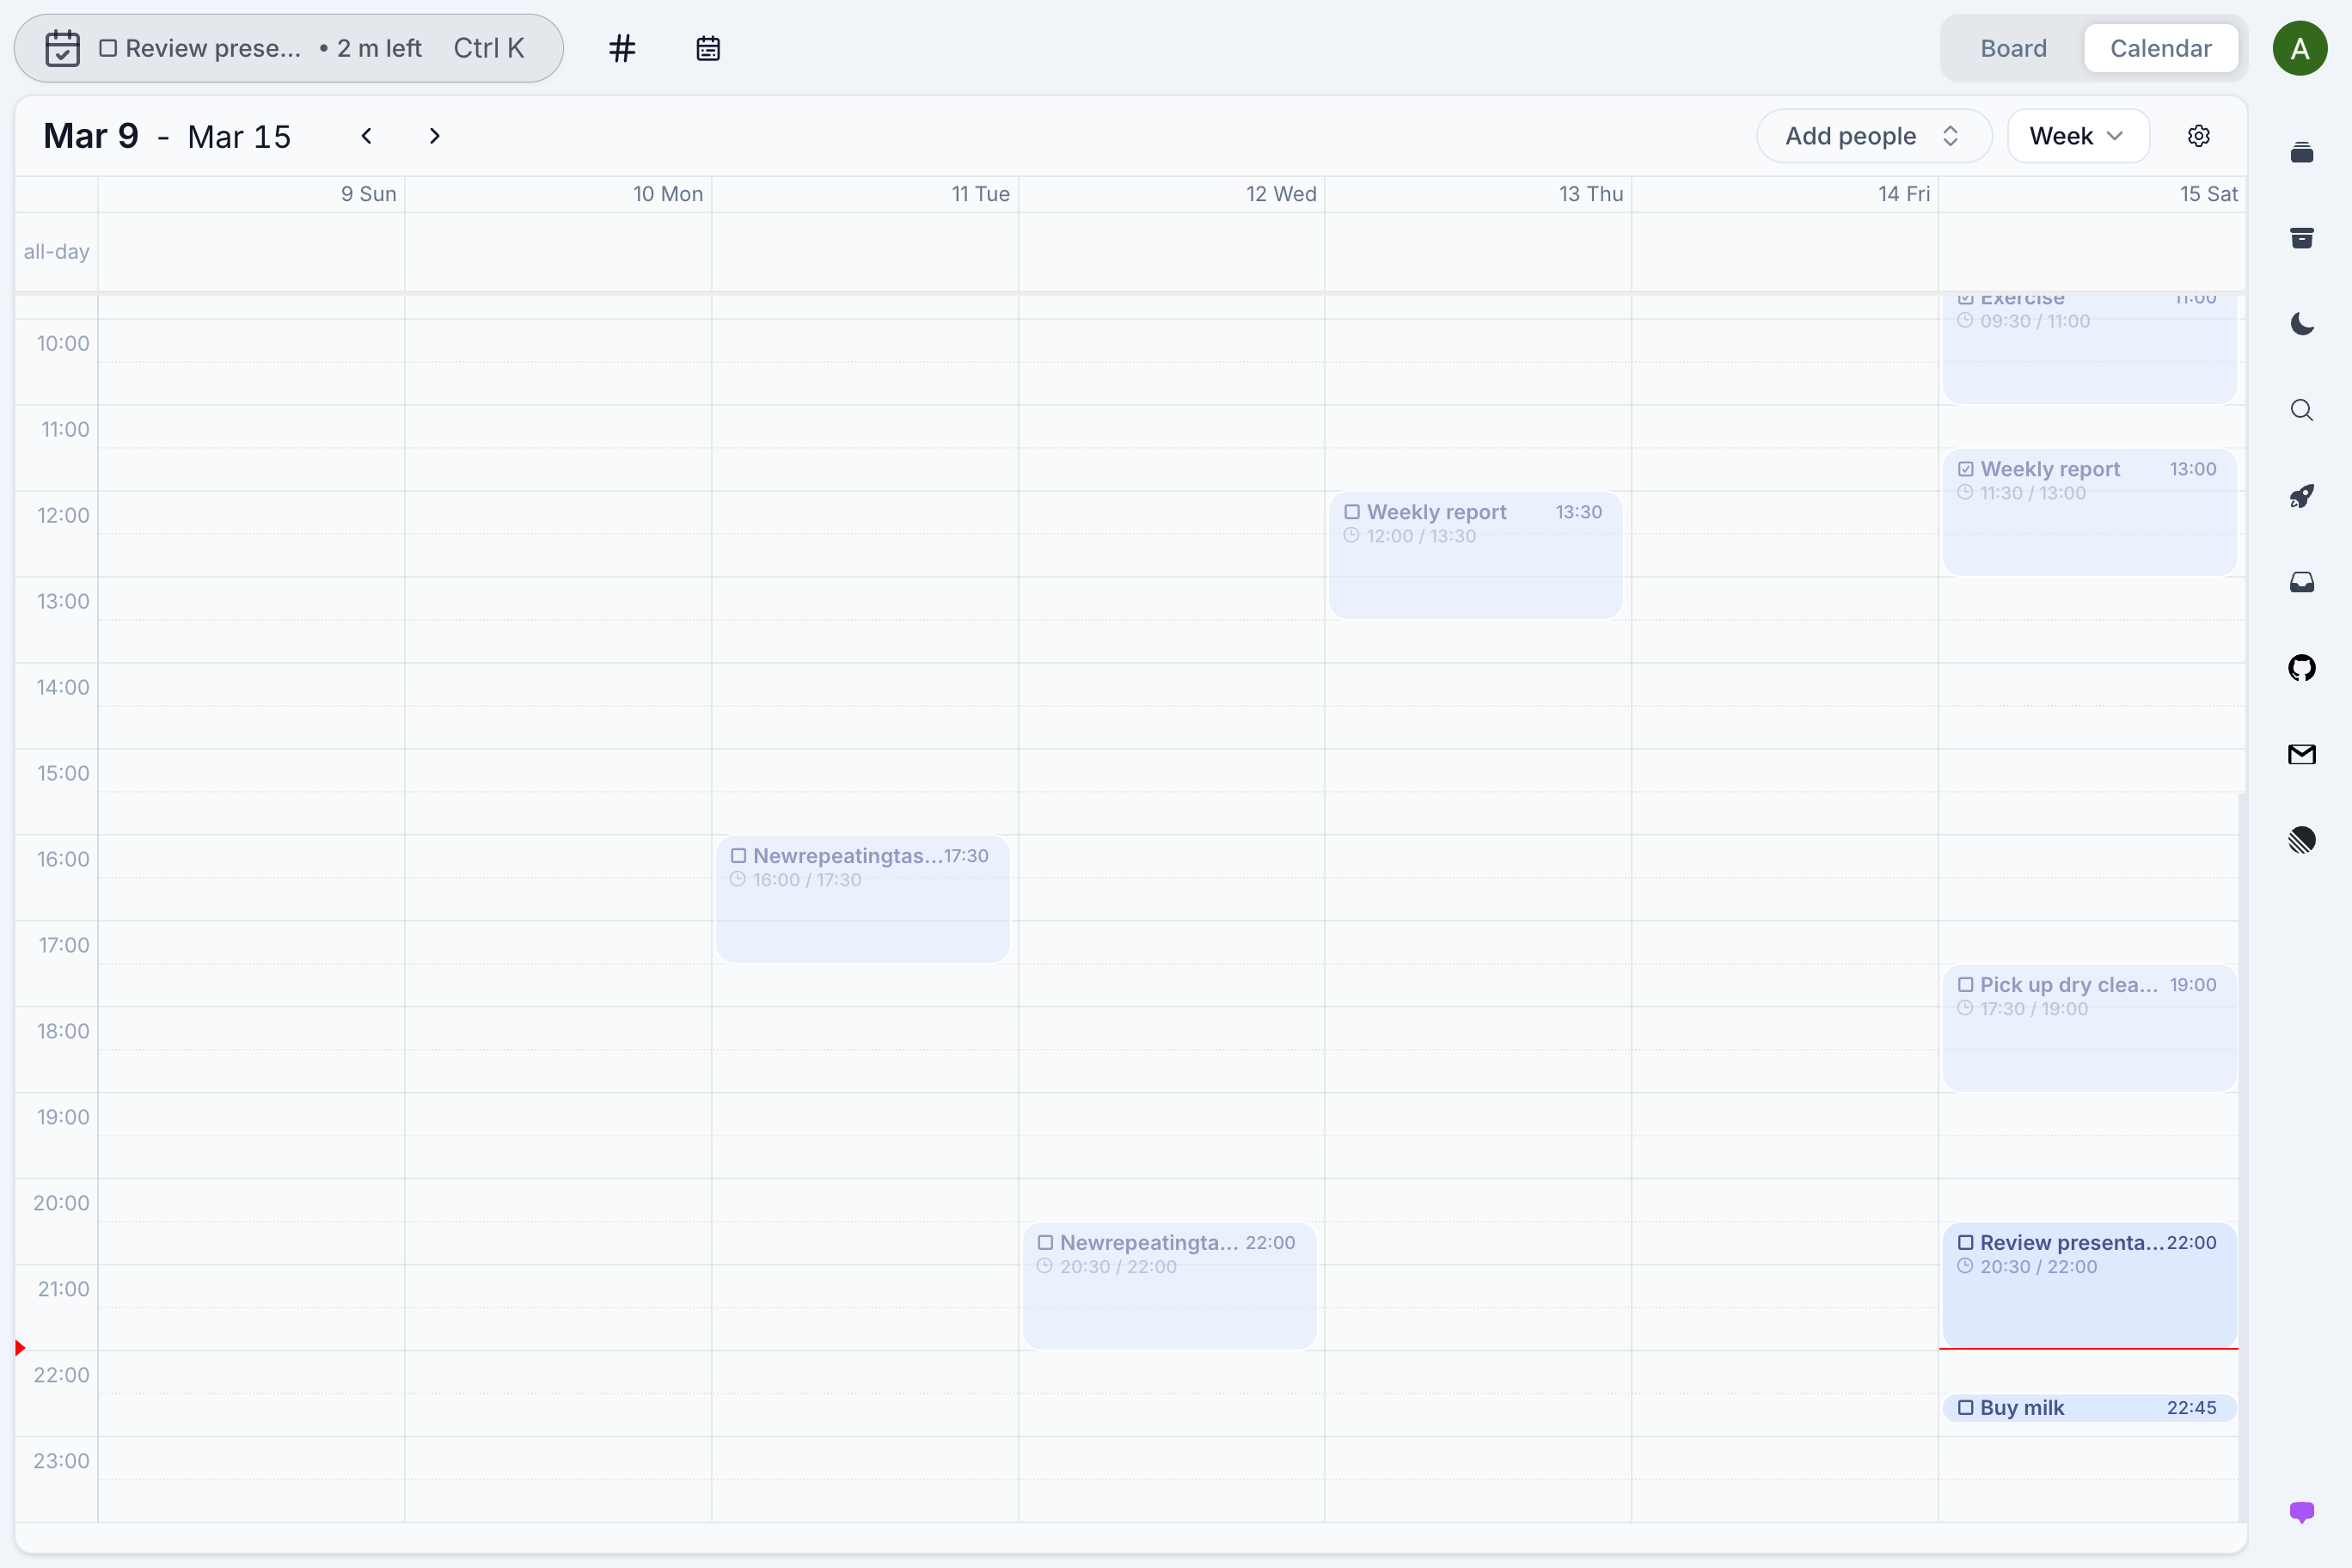The height and width of the screenshot is (1568, 2352).
Task: Click the hashtag icon in top bar
Action: point(622,48)
